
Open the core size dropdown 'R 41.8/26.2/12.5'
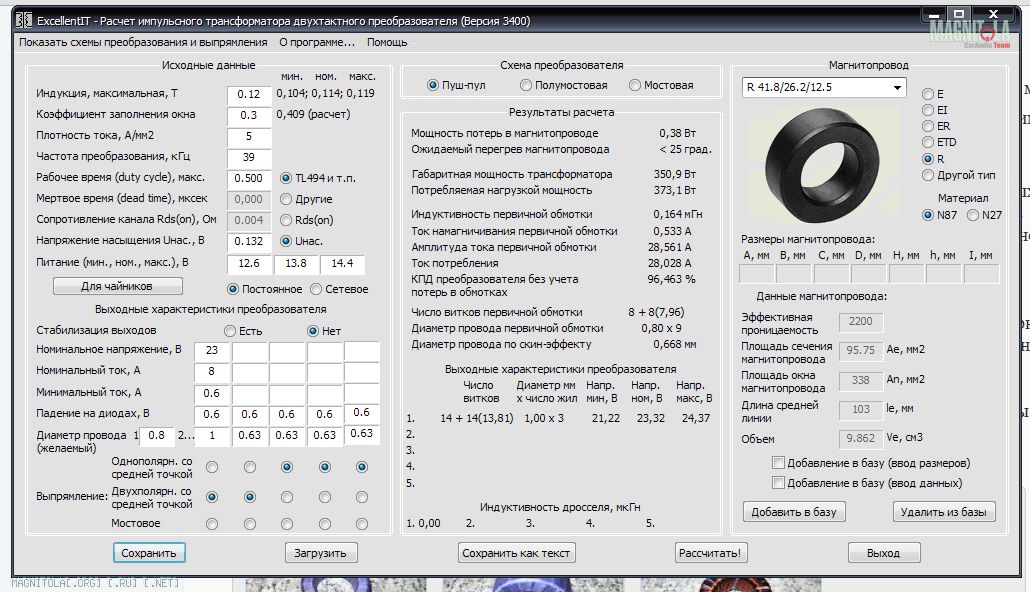824,87
